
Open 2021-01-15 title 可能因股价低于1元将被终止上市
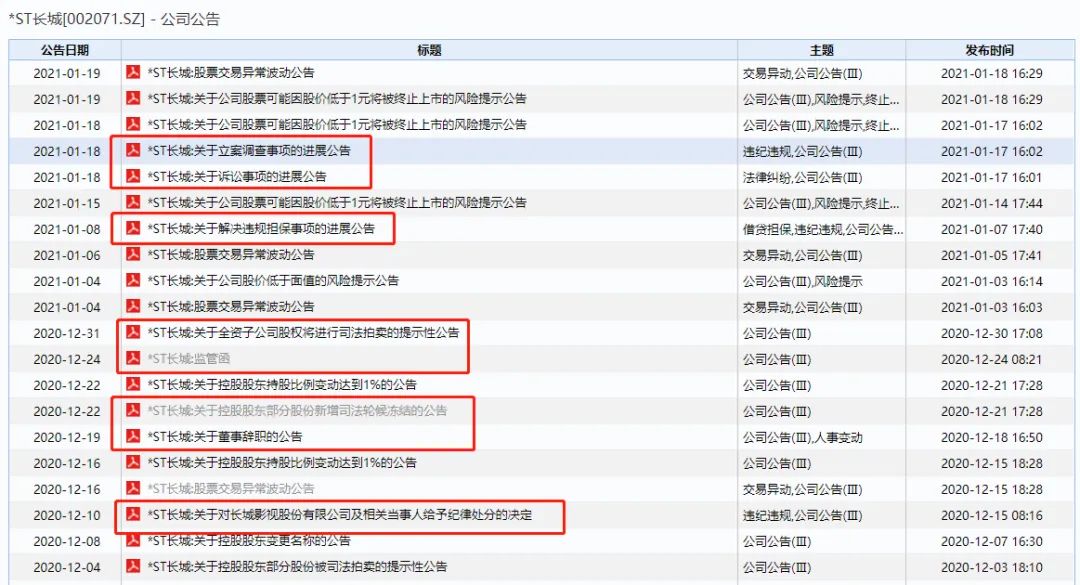click(x=337, y=202)
